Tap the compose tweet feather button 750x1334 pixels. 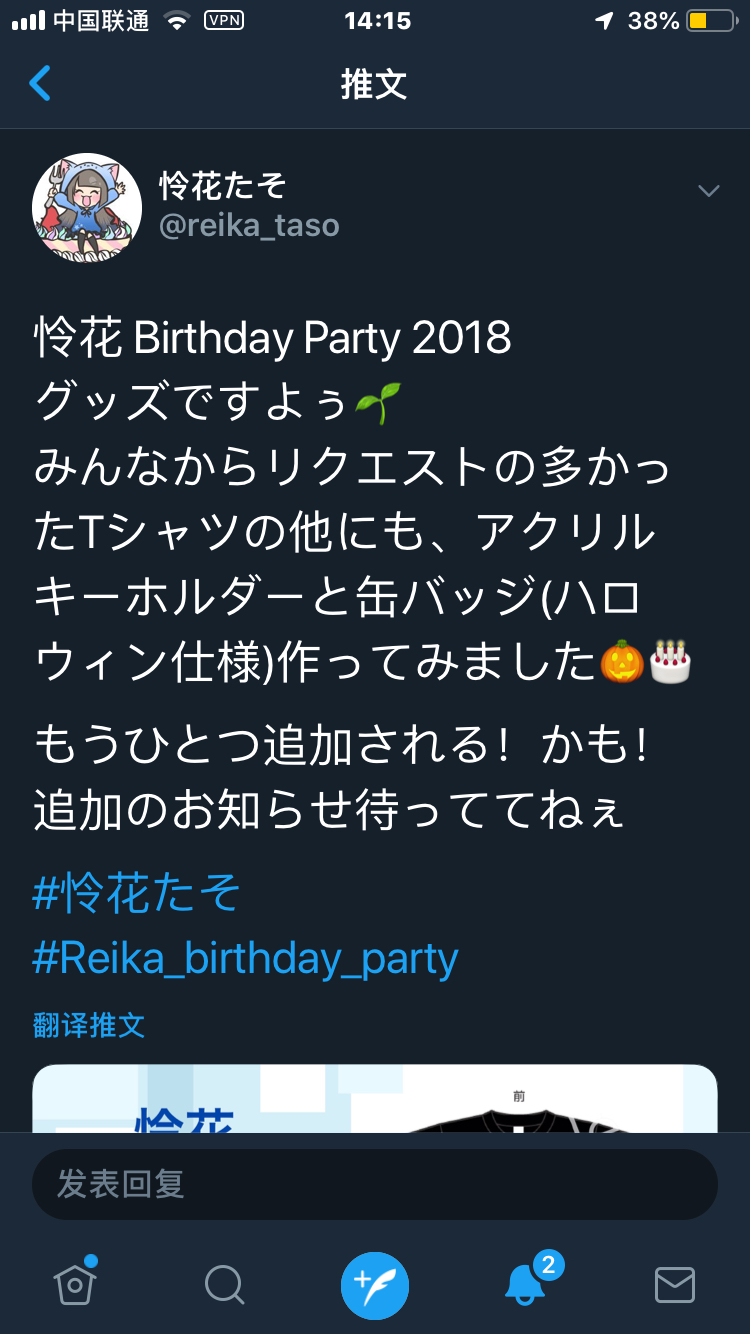(375, 1285)
